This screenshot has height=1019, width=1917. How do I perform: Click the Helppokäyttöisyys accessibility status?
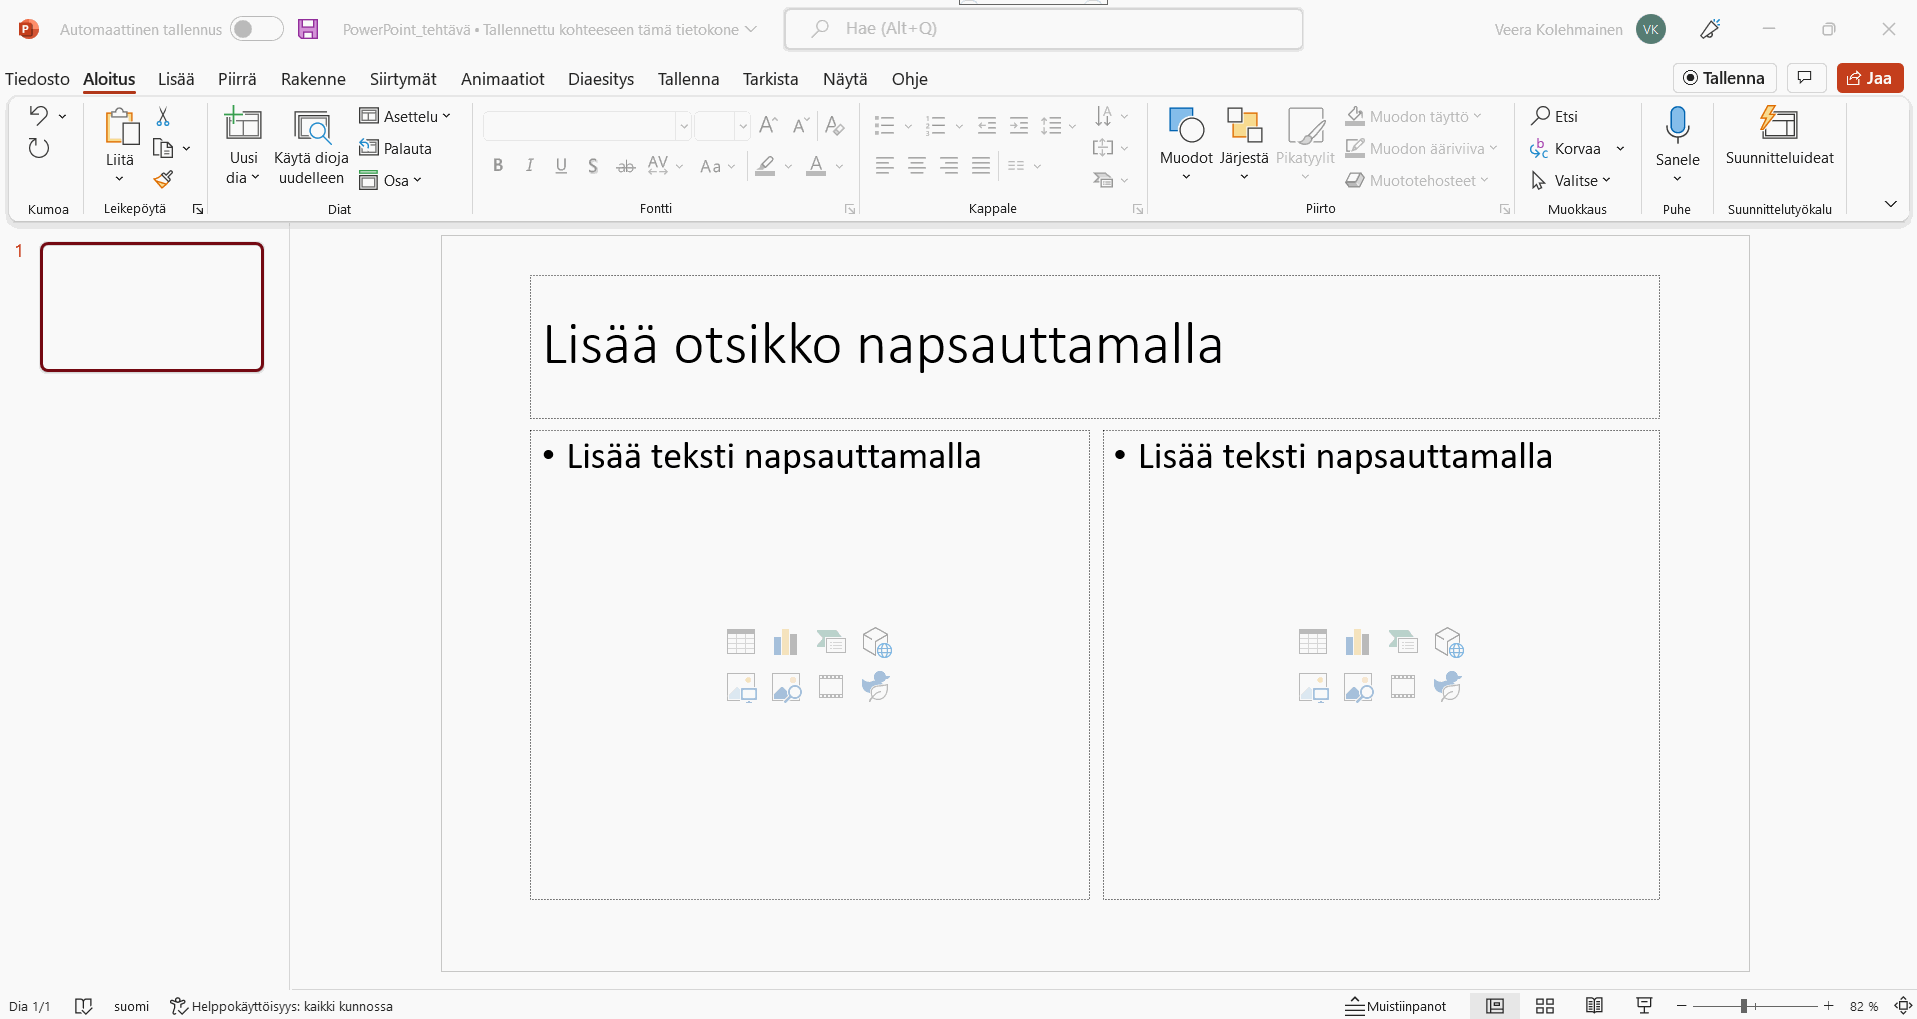point(281,1006)
